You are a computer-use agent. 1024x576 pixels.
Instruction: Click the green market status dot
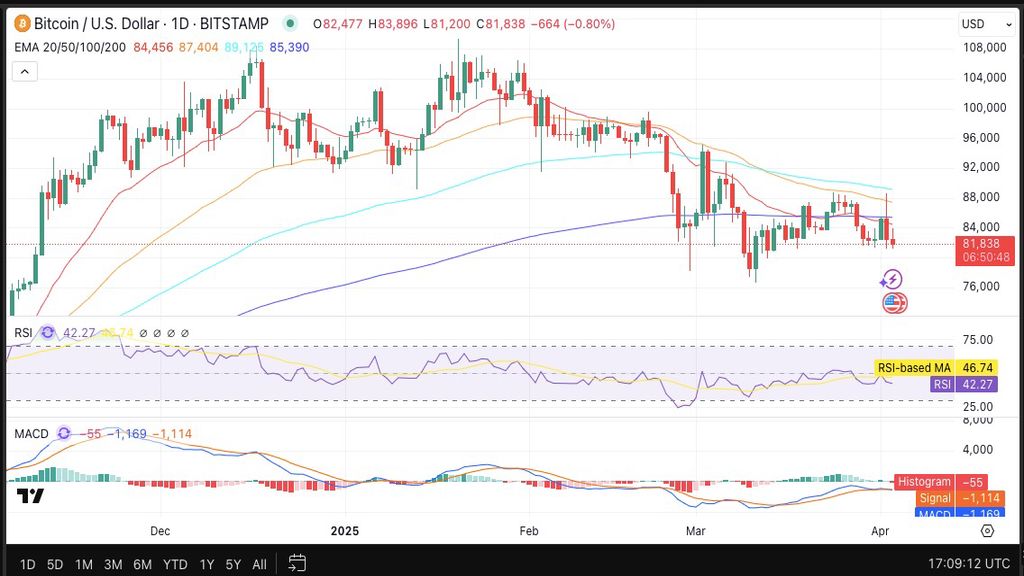(290, 24)
